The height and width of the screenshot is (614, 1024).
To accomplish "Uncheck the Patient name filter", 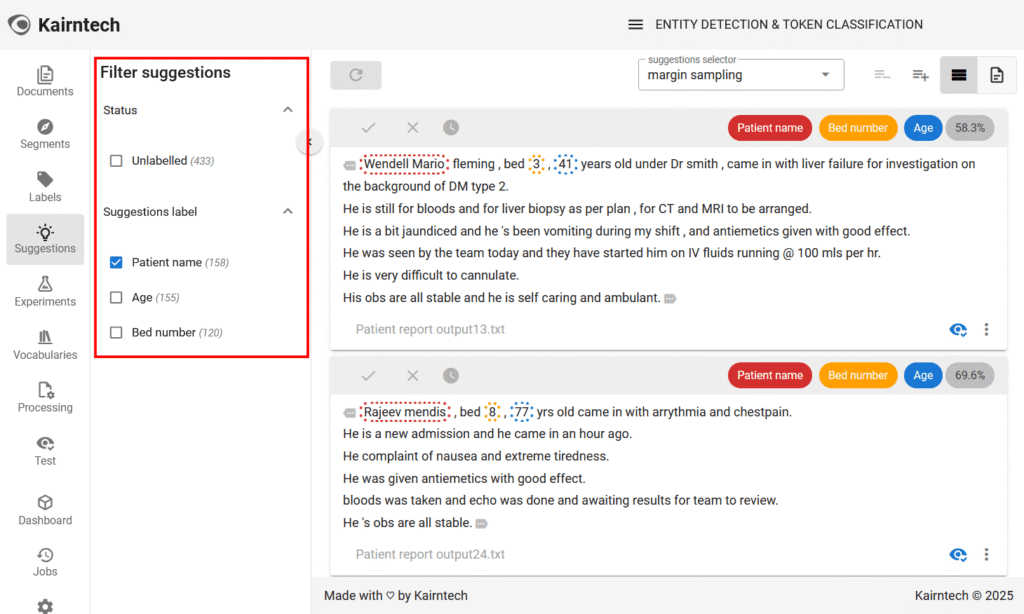I will tap(116, 263).
